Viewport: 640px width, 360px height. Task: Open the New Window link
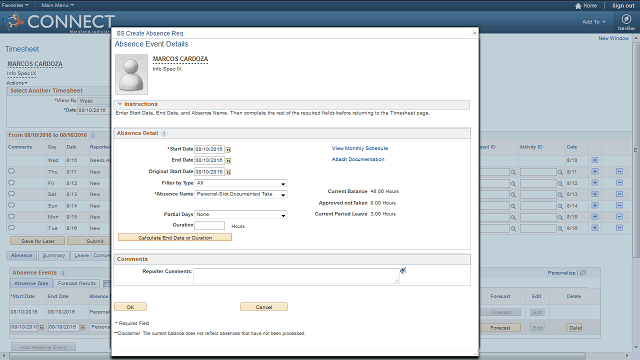pos(613,38)
